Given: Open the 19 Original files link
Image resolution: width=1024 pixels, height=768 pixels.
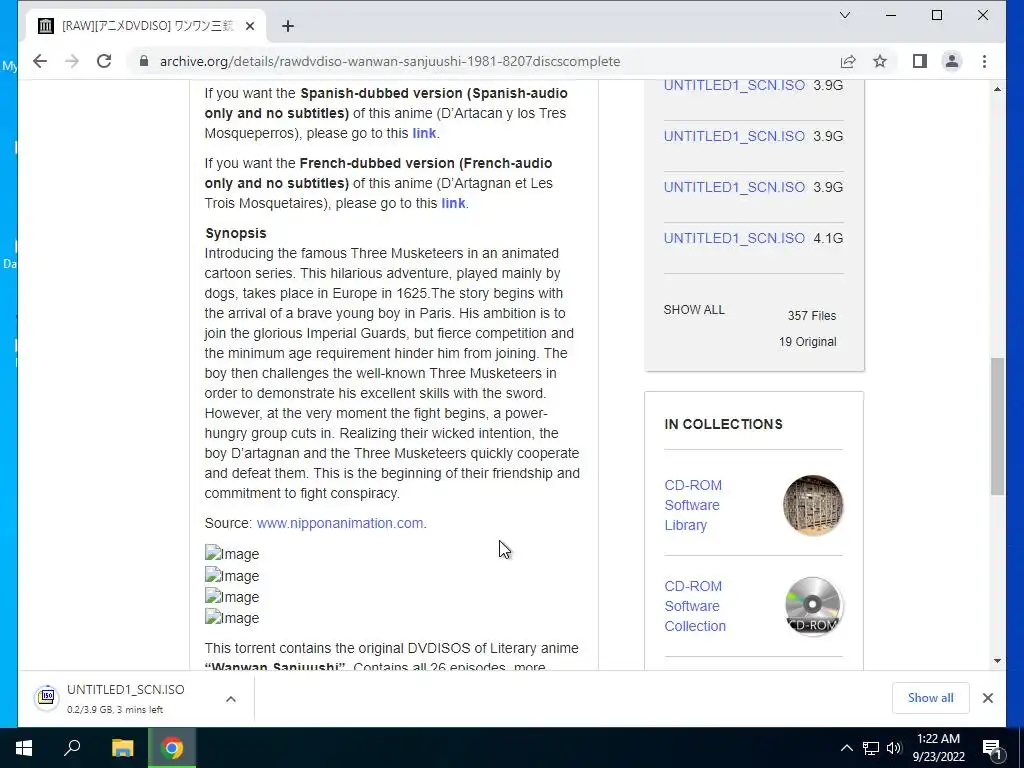Looking at the screenshot, I should pos(807,342).
